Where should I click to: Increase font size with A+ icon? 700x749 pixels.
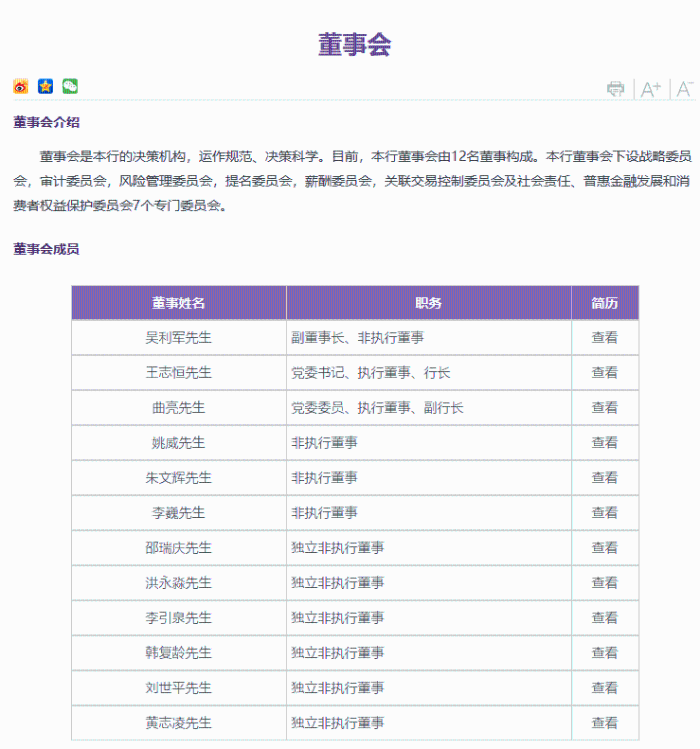pos(651,89)
